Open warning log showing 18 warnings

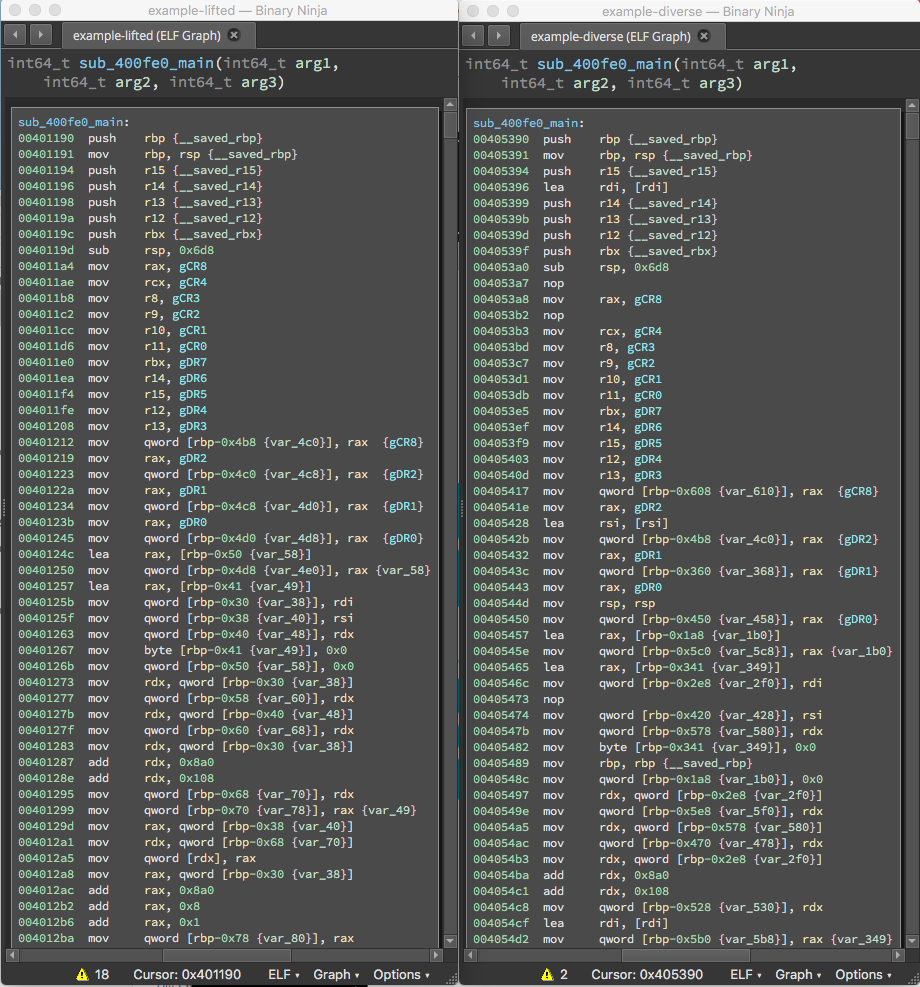point(92,974)
